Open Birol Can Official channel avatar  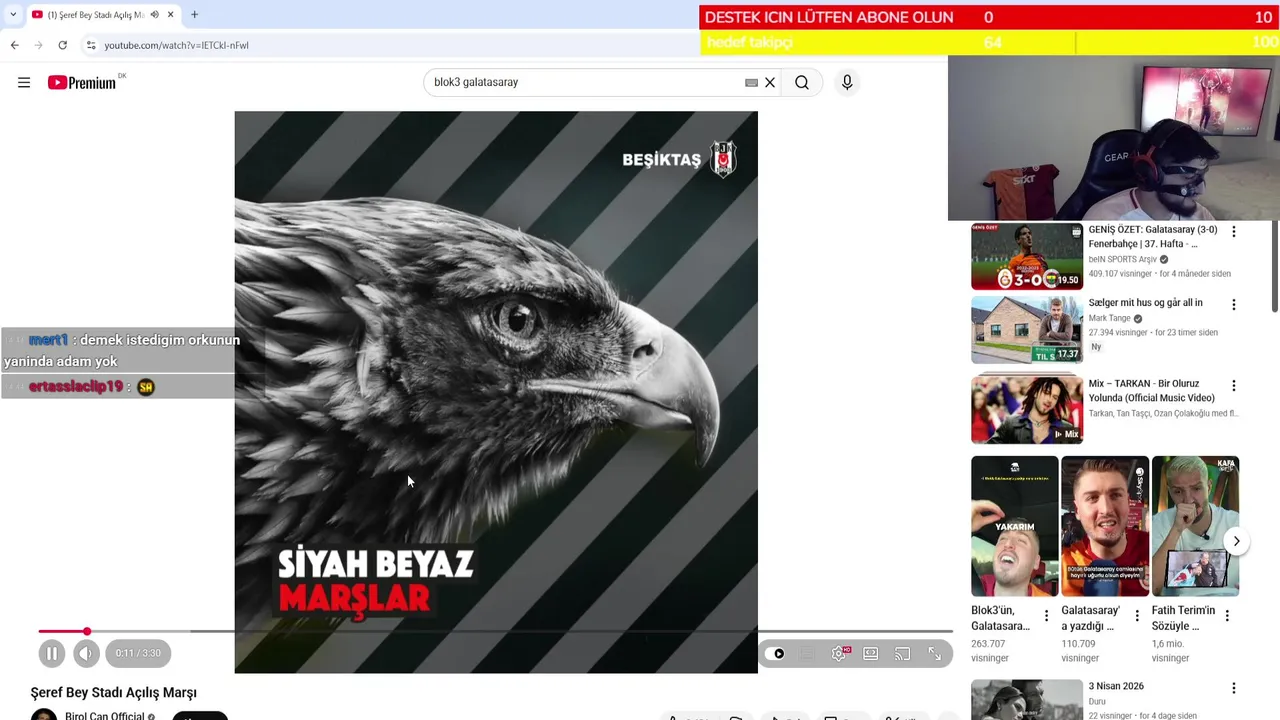pos(44,715)
